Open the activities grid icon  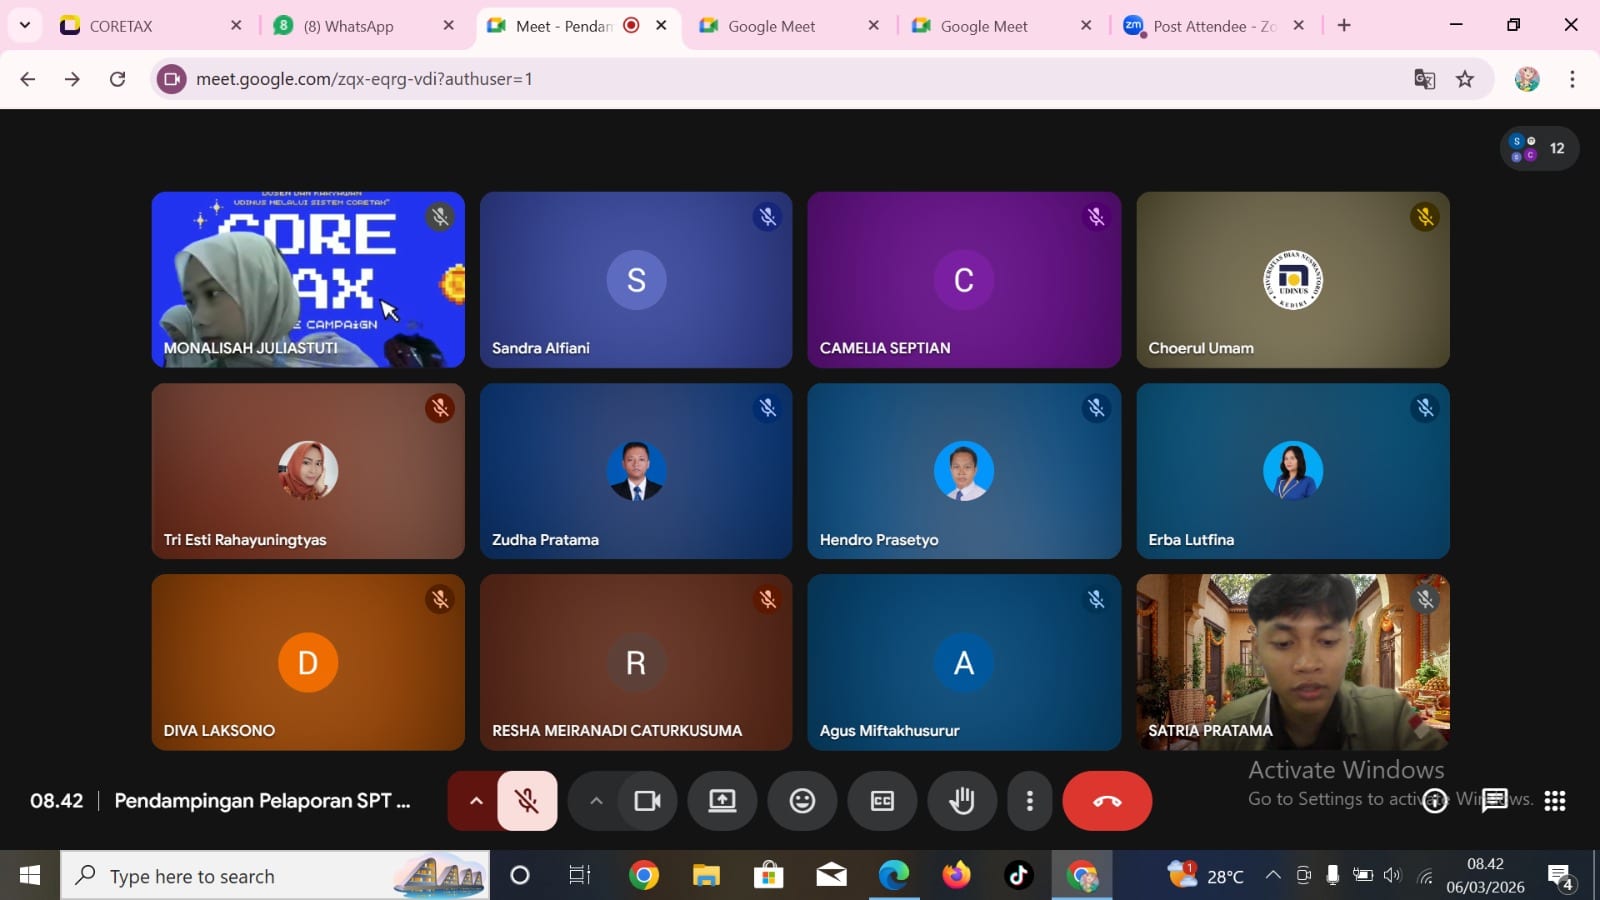coord(1554,800)
